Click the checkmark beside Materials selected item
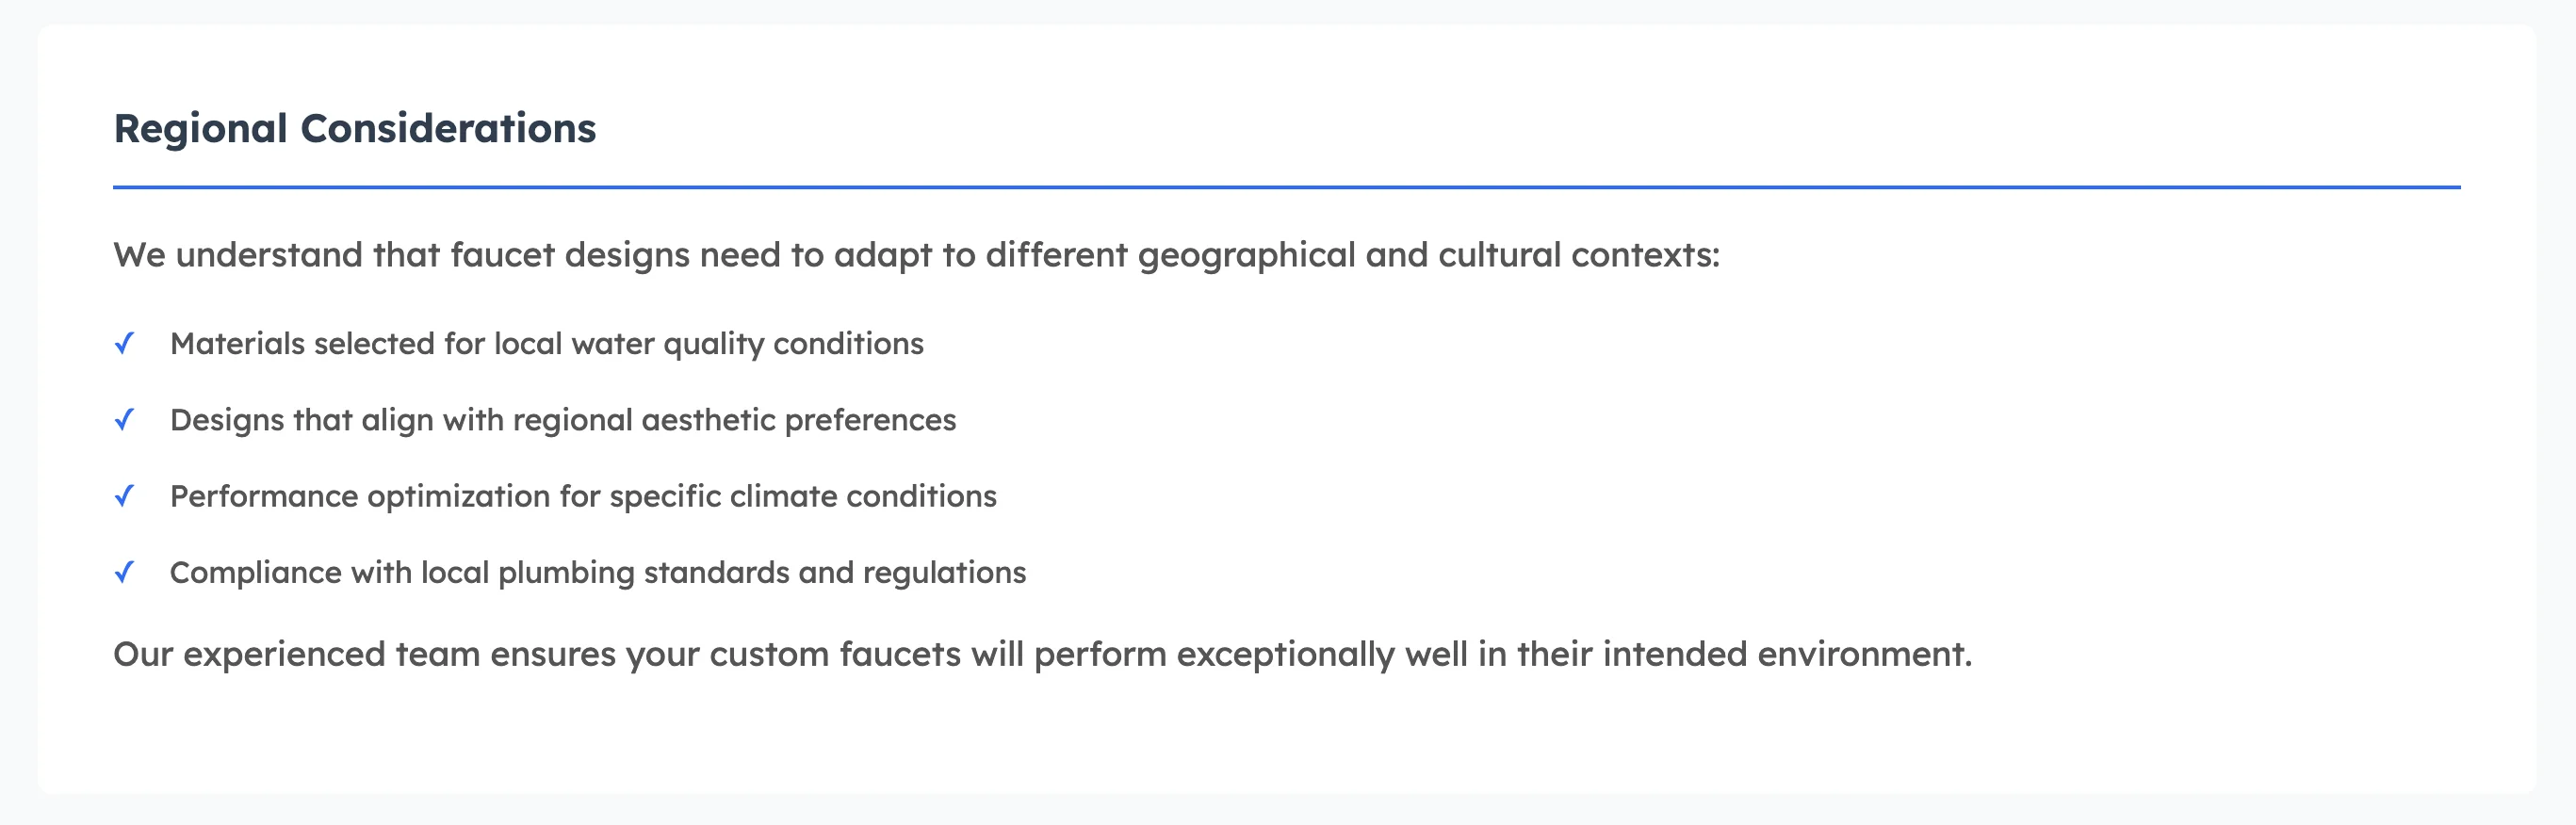Image resolution: width=2576 pixels, height=825 pixels. 124,344
